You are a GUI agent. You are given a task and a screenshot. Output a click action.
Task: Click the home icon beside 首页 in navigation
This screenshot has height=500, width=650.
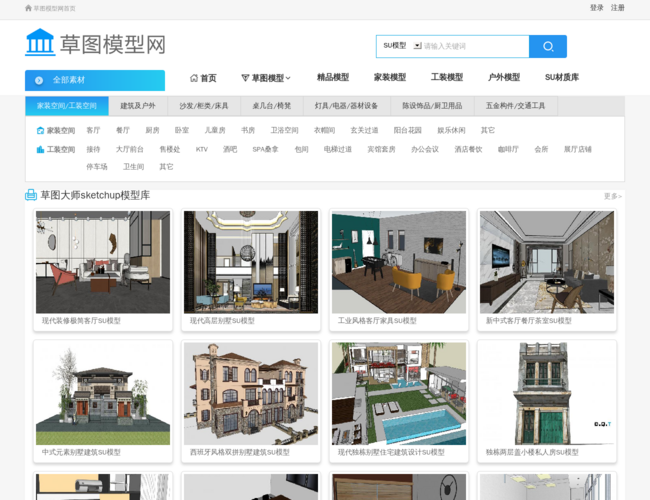click(194, 78)
